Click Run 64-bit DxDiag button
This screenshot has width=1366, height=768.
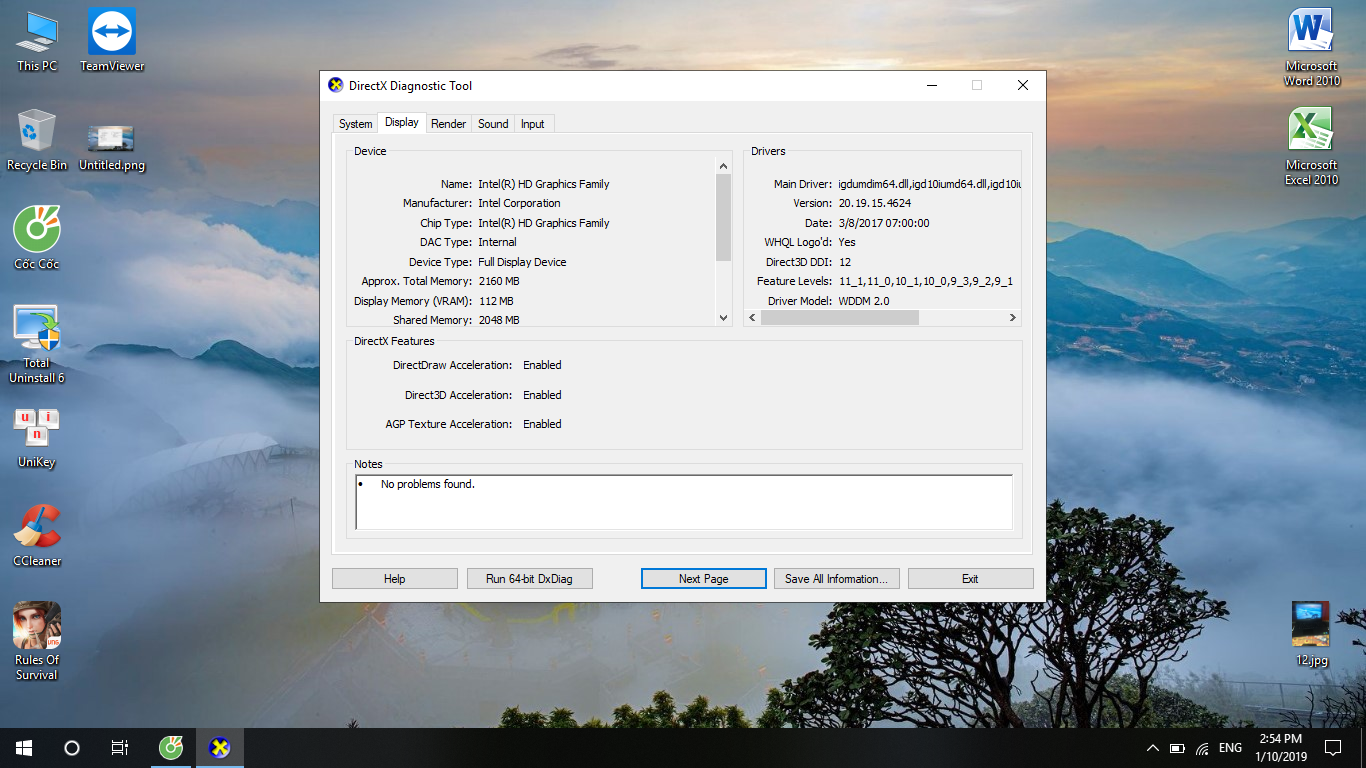[529, 579]
